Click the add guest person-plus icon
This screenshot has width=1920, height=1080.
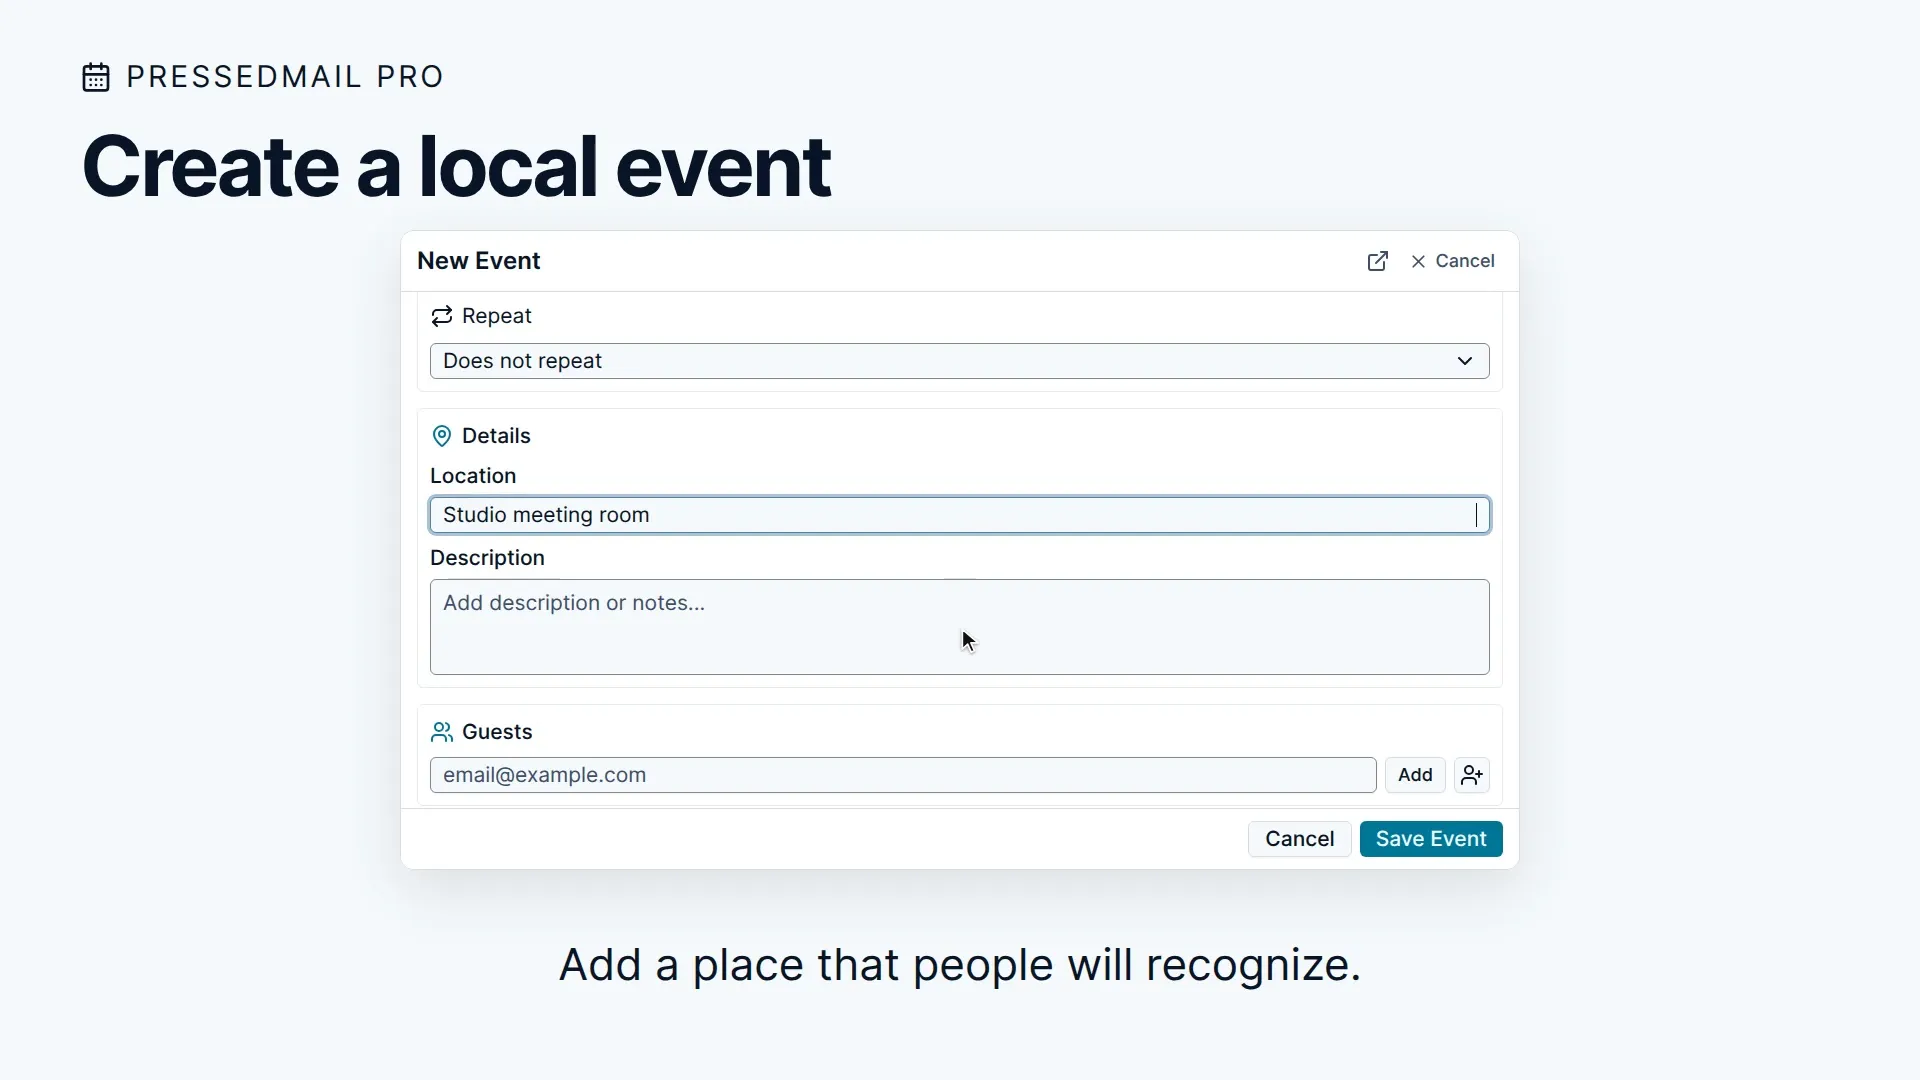[1471, 775]
